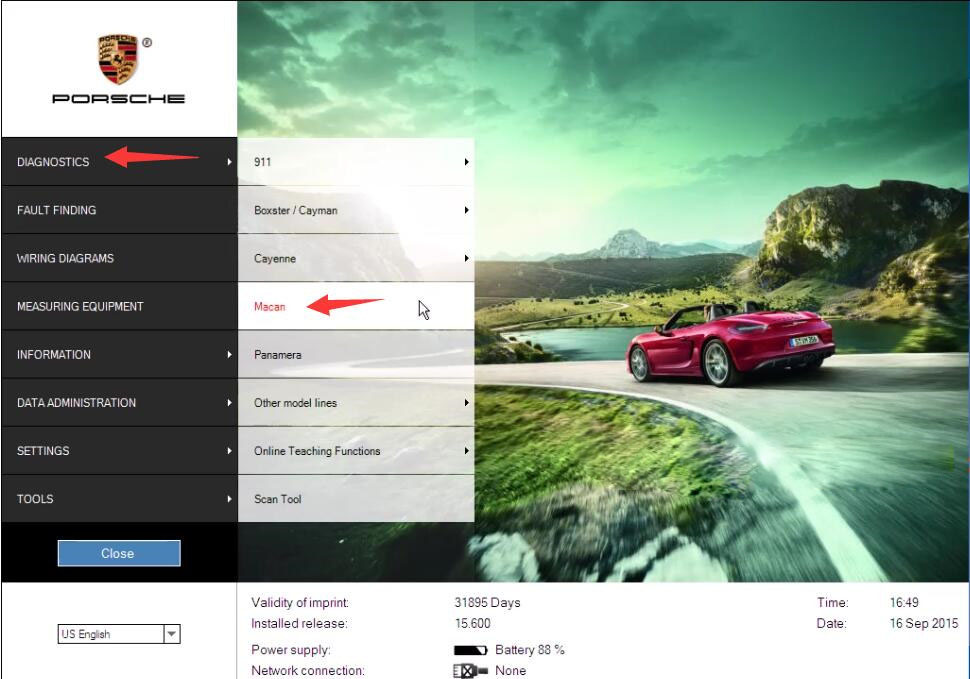Viewport: 970px width, 679px height.
Task: Select the Panamera model line
Action: [x=356, y=354]
